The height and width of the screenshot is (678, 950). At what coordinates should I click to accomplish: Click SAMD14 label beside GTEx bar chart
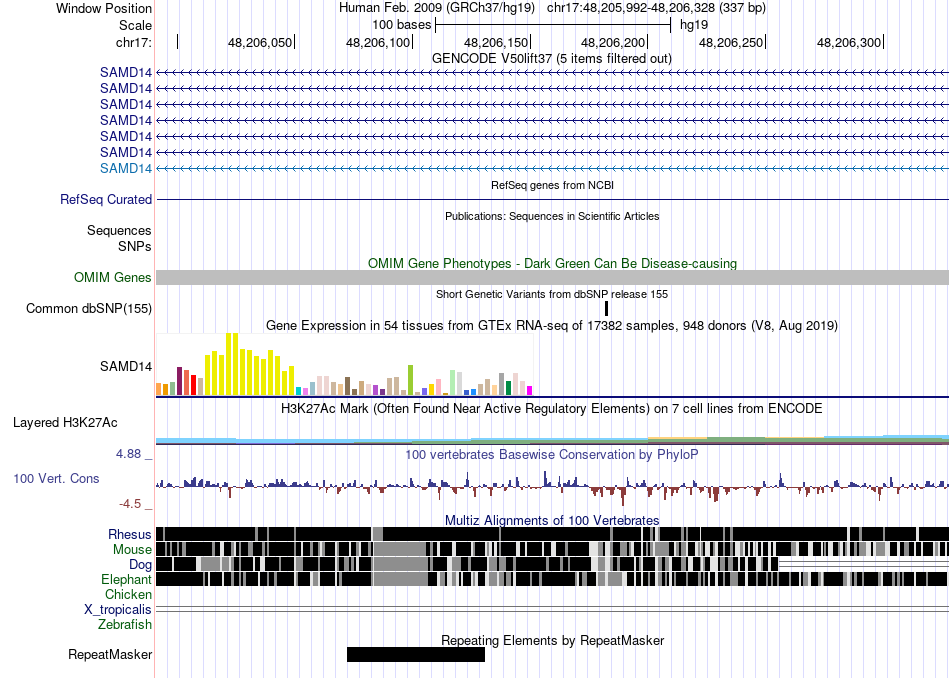pos(126,367)
